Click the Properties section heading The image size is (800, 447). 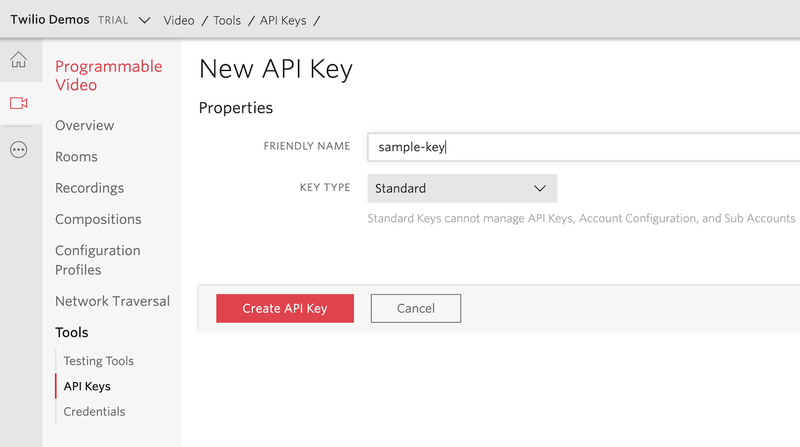pyautogui.click(x=236, y=108)
